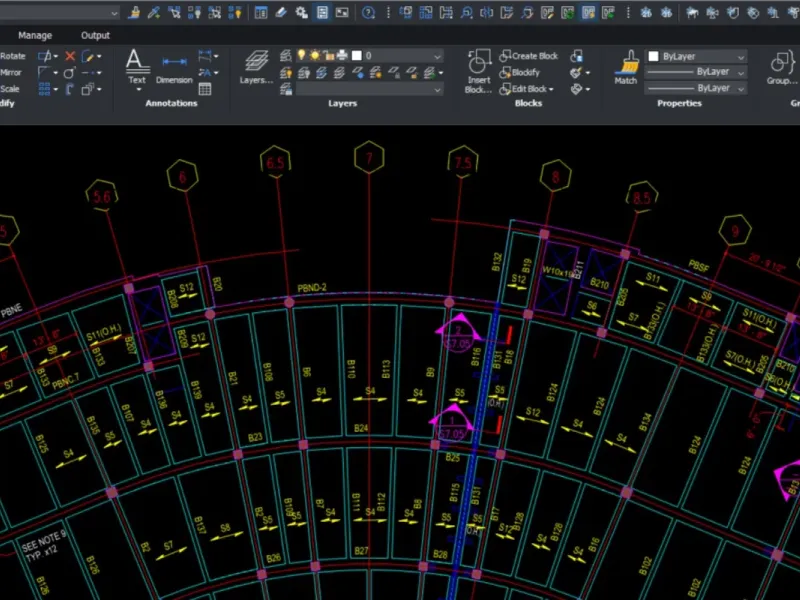Expand the current layer dropdown

pos(437,57)
